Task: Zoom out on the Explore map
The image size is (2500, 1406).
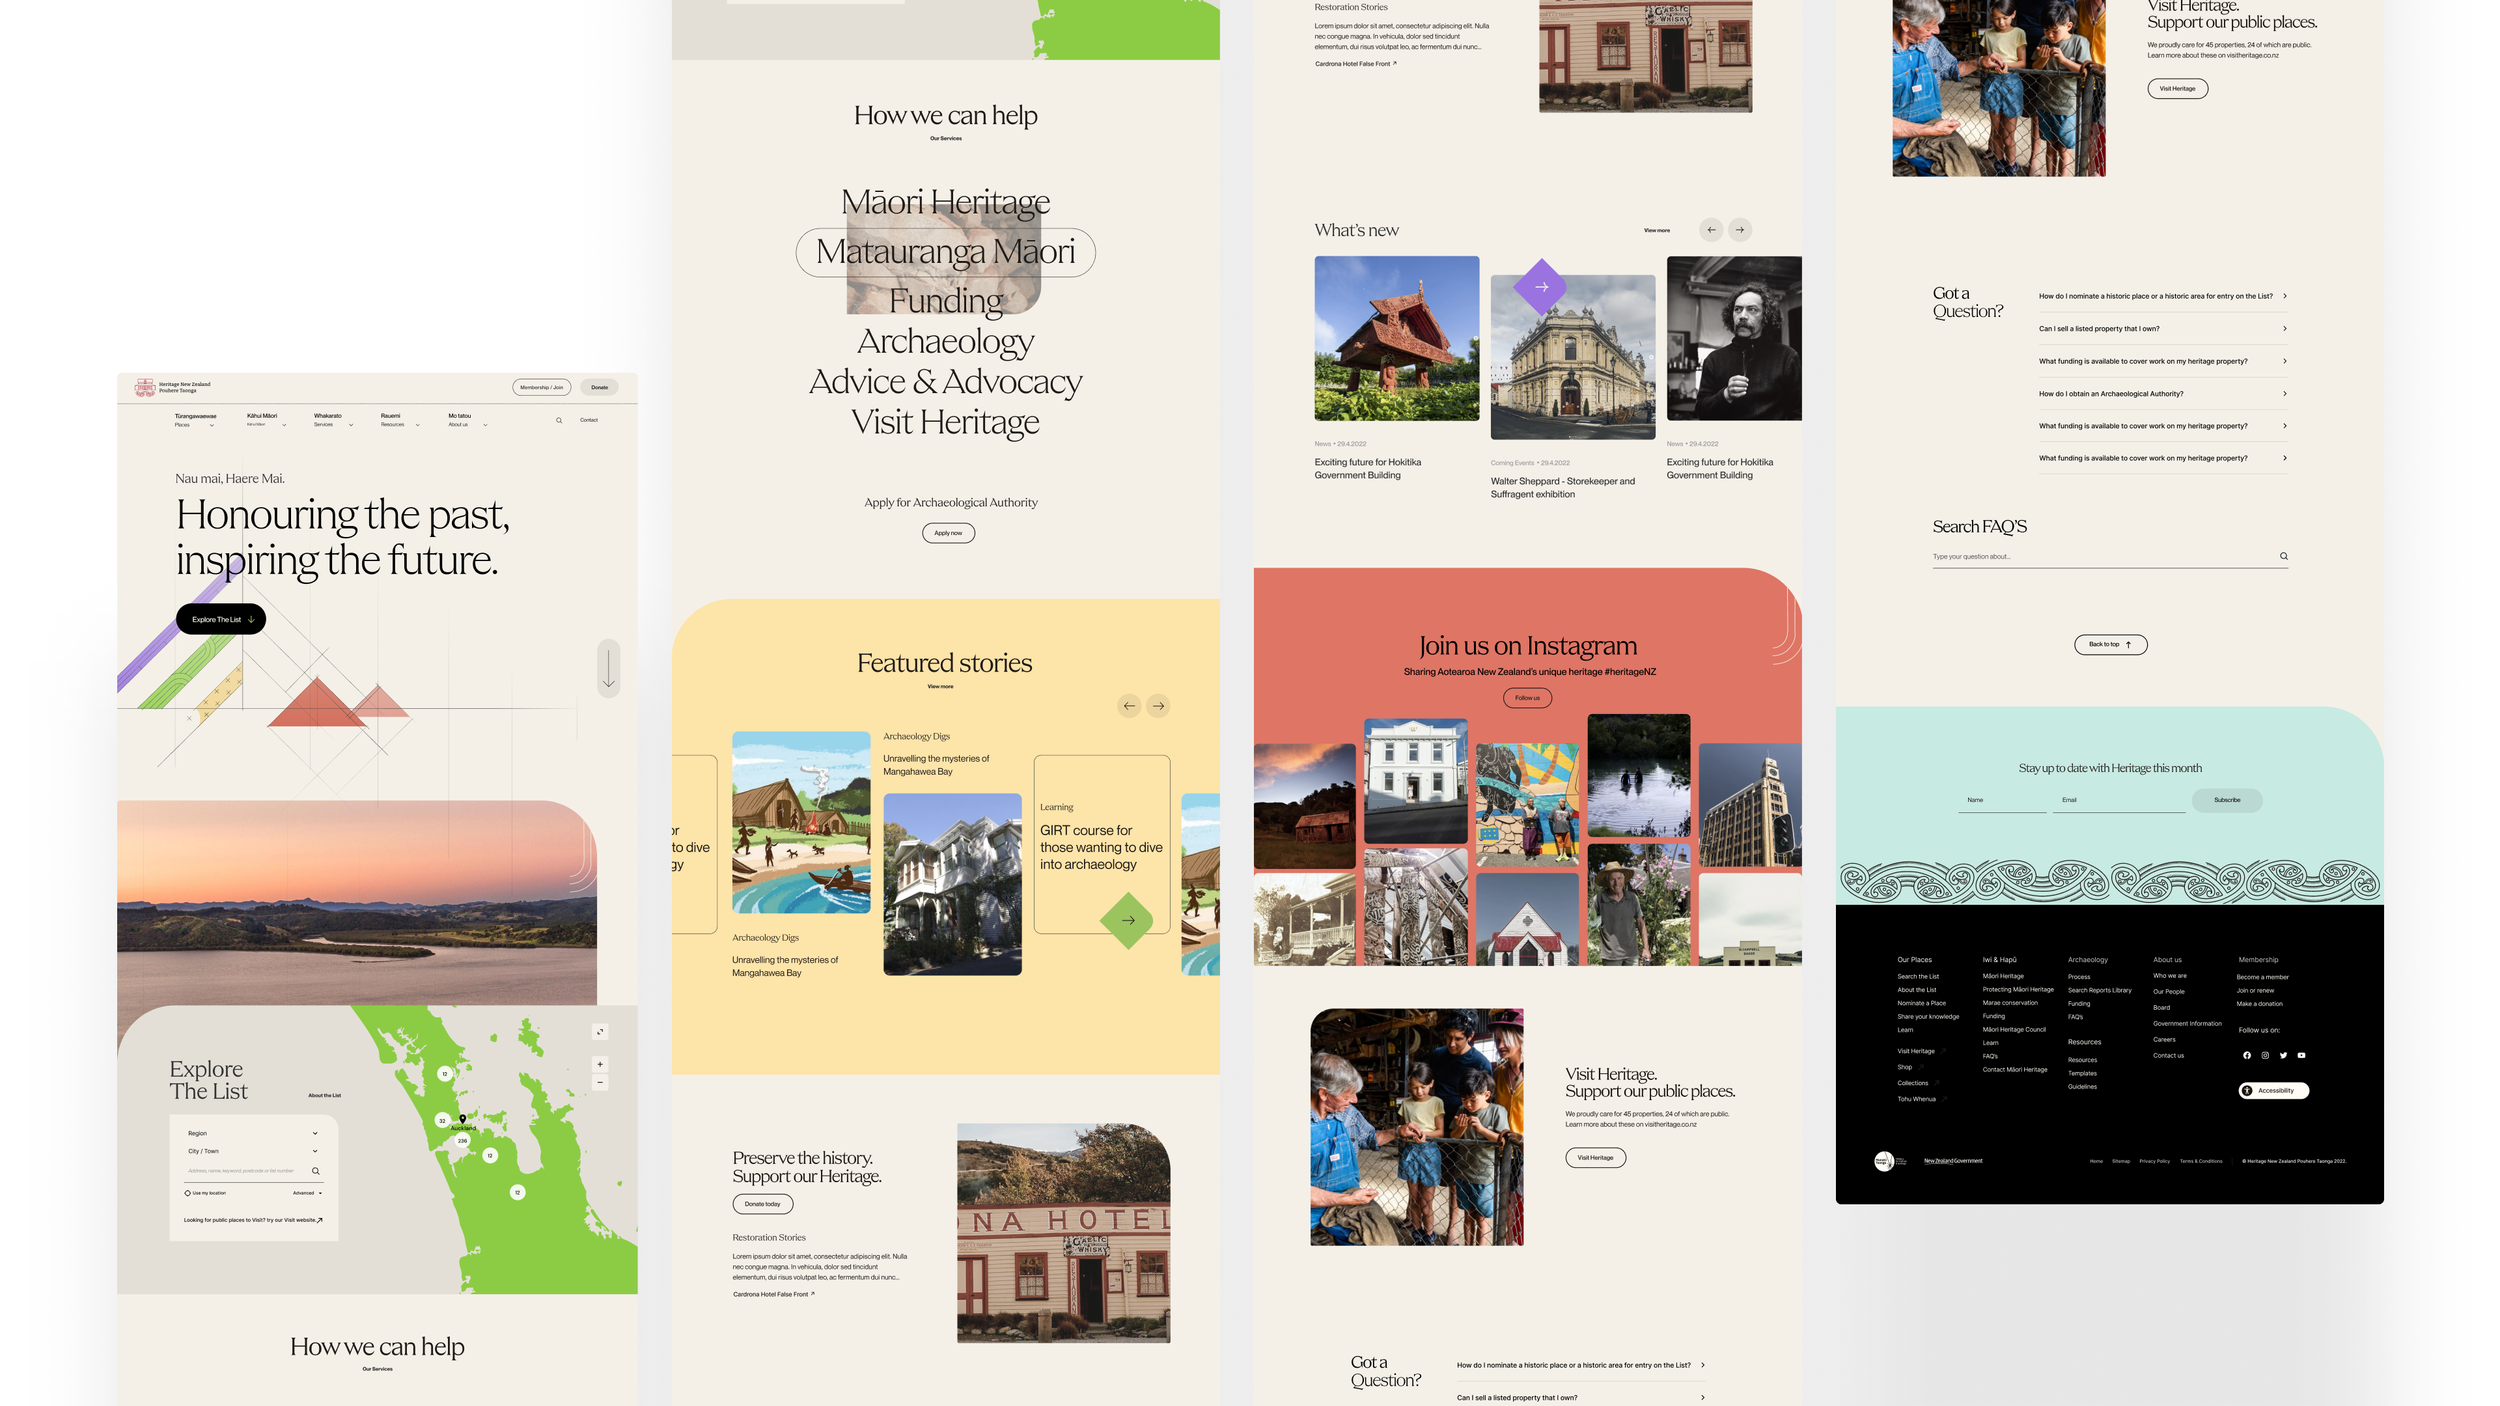Action: point(600,1083)
